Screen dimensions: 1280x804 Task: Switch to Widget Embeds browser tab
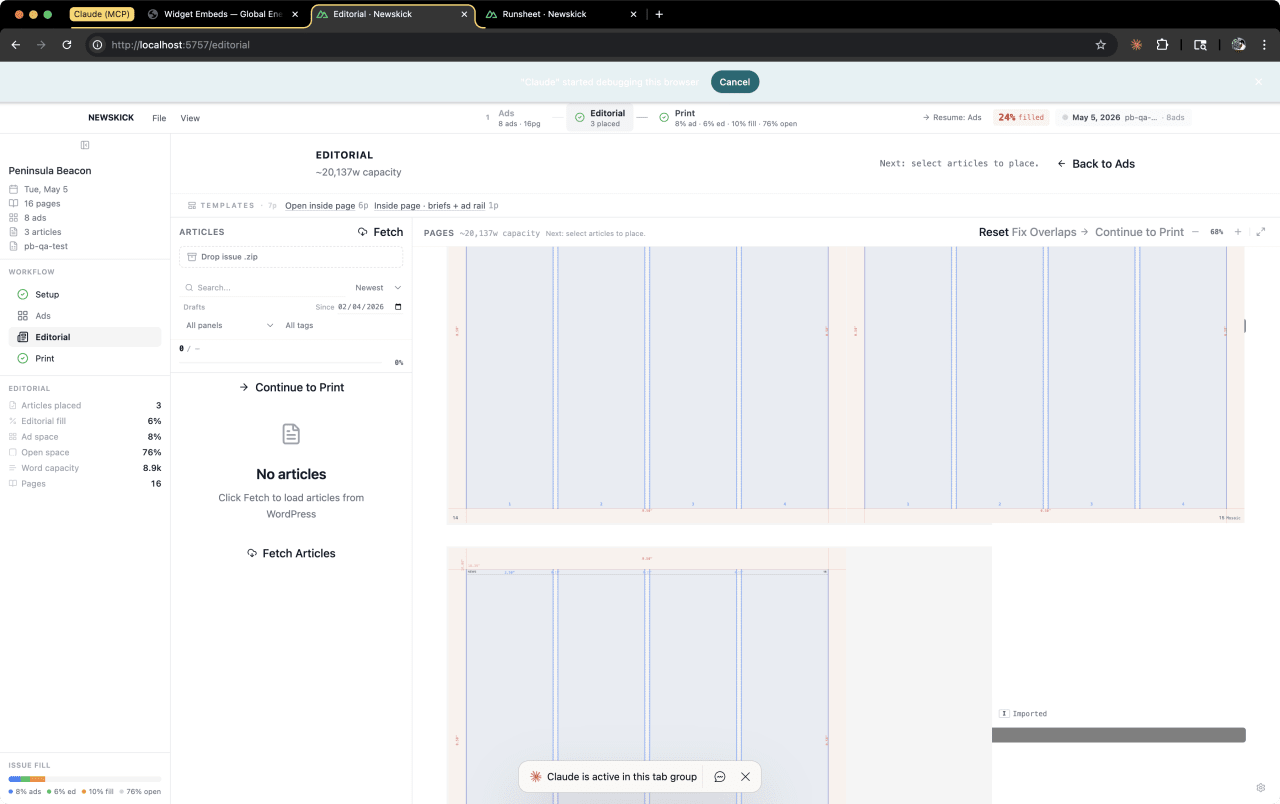coord(223,15)
